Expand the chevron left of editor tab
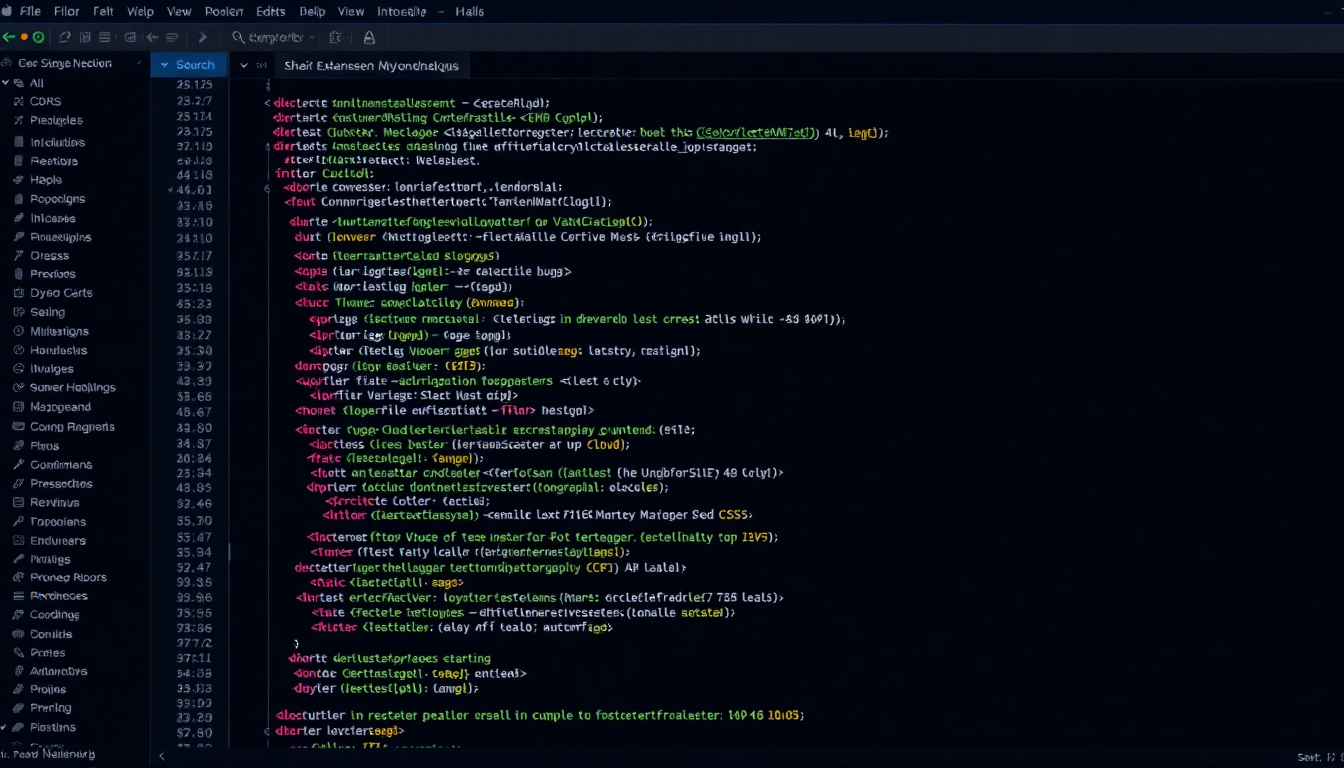1344x768 pixels. click(243, 65)
